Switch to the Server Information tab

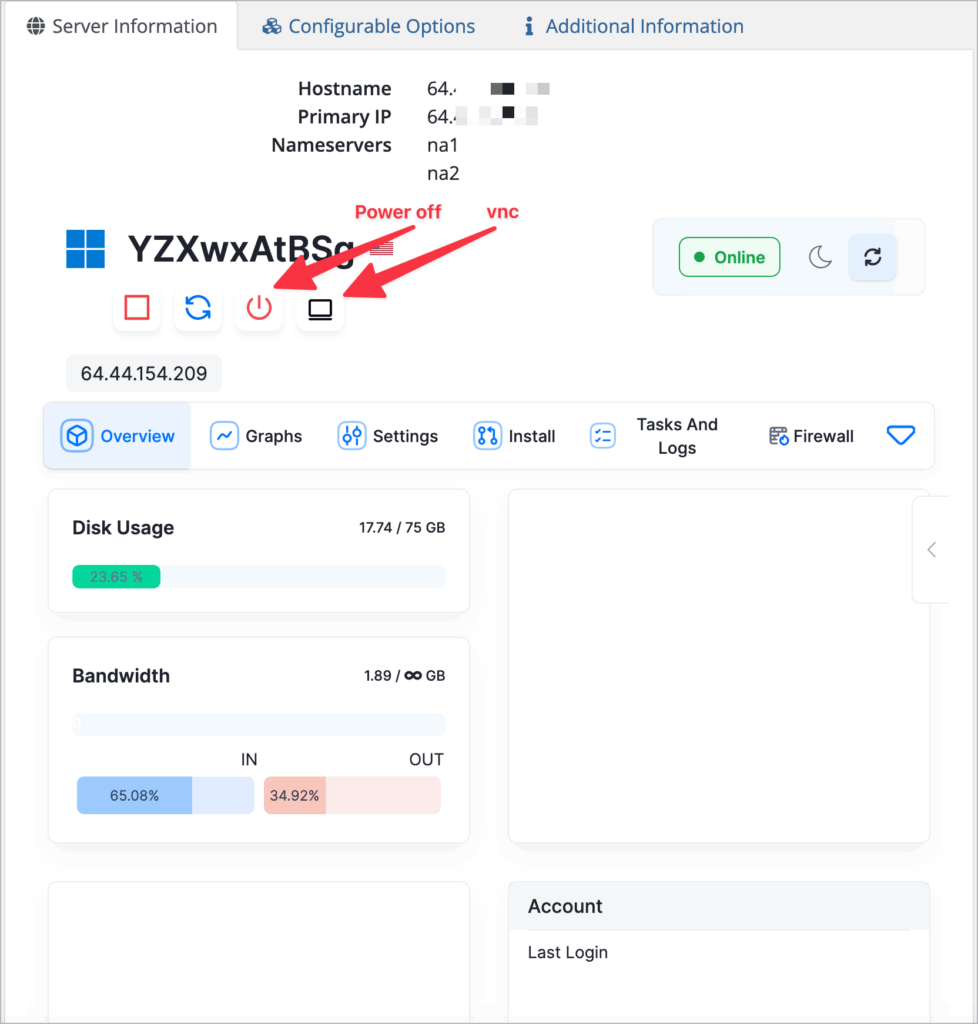click(x=122, y=26)
